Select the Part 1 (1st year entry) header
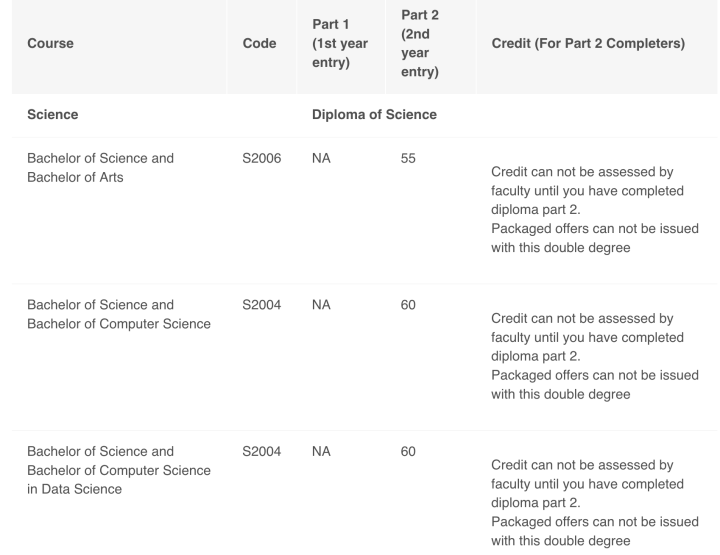The image size is (720, 555). (340, 43)
